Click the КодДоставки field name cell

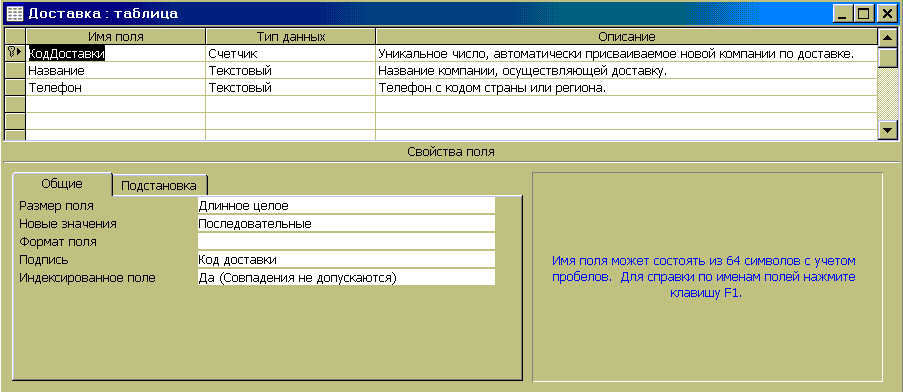coord(116,54)
